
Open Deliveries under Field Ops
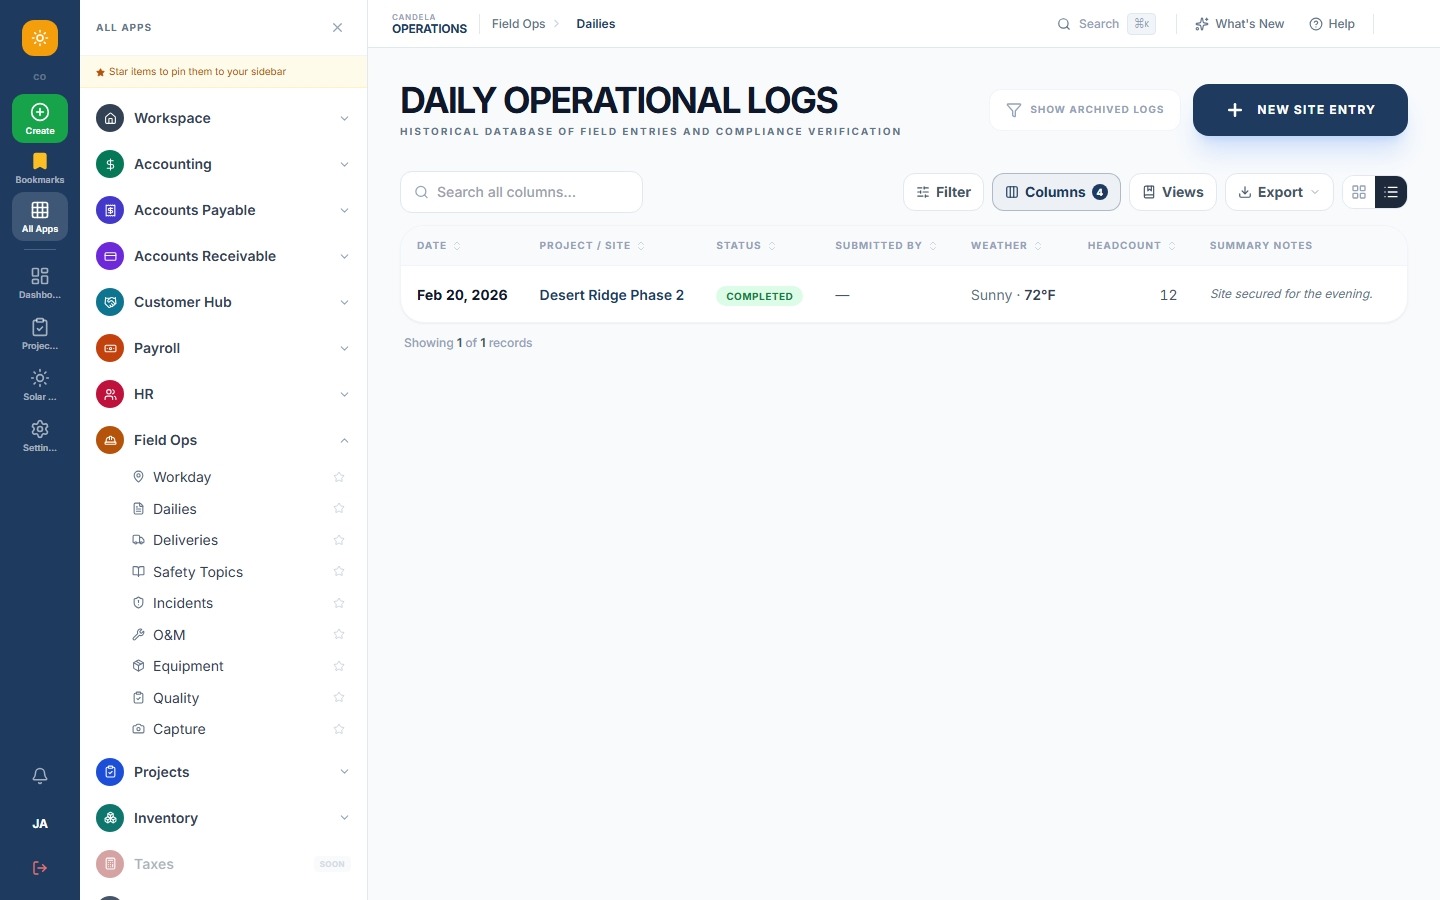click(x=185, y=540)
